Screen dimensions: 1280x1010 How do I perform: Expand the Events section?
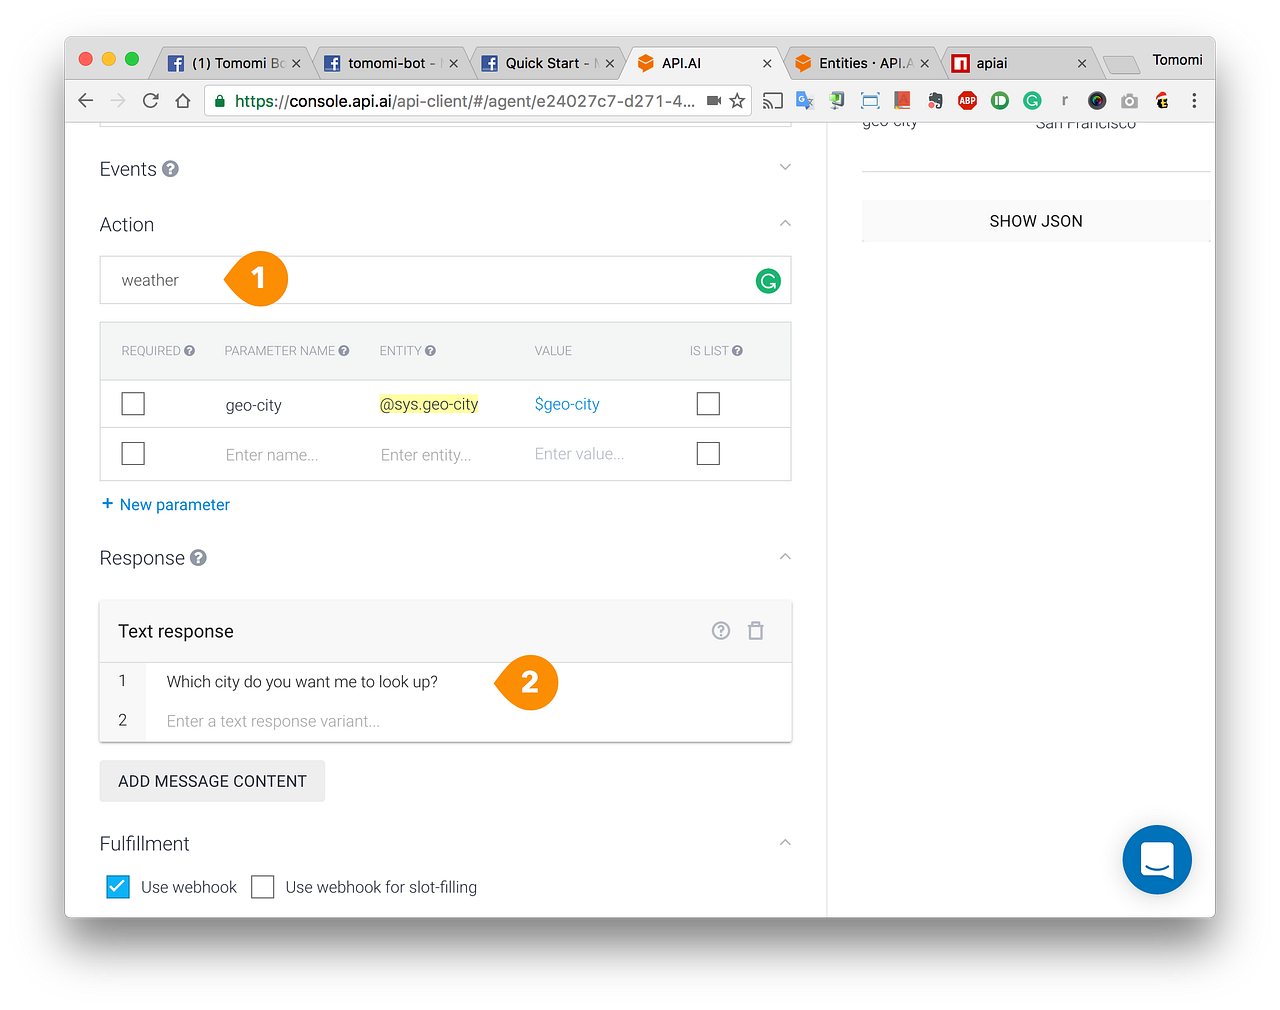[x=785, y=166]
